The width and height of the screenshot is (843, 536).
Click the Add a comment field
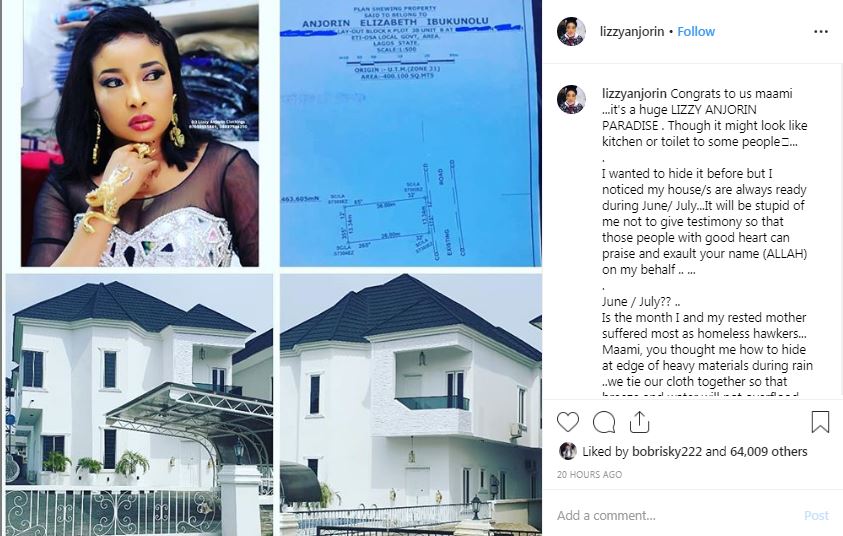(x=677, y=516)
